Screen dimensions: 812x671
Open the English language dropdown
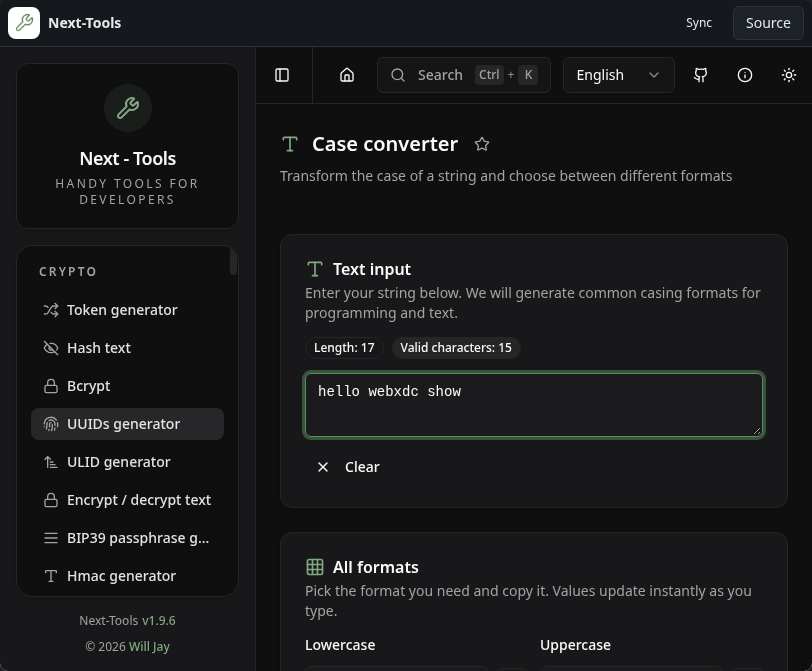coord(618,75)
